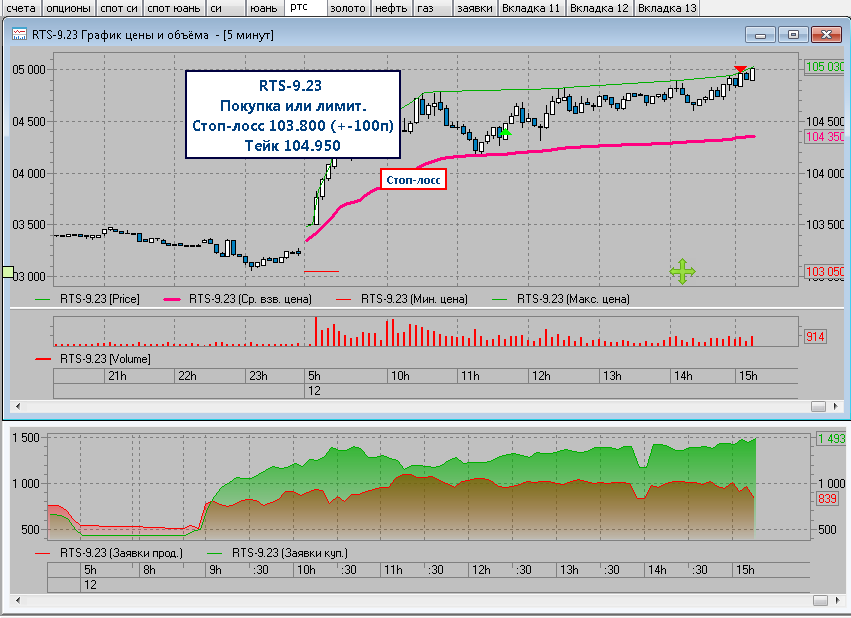Image resolution: width=851 pixels, height=618 pixels.
Task: Click the red minimum price line segment
Action: point(321,271)
